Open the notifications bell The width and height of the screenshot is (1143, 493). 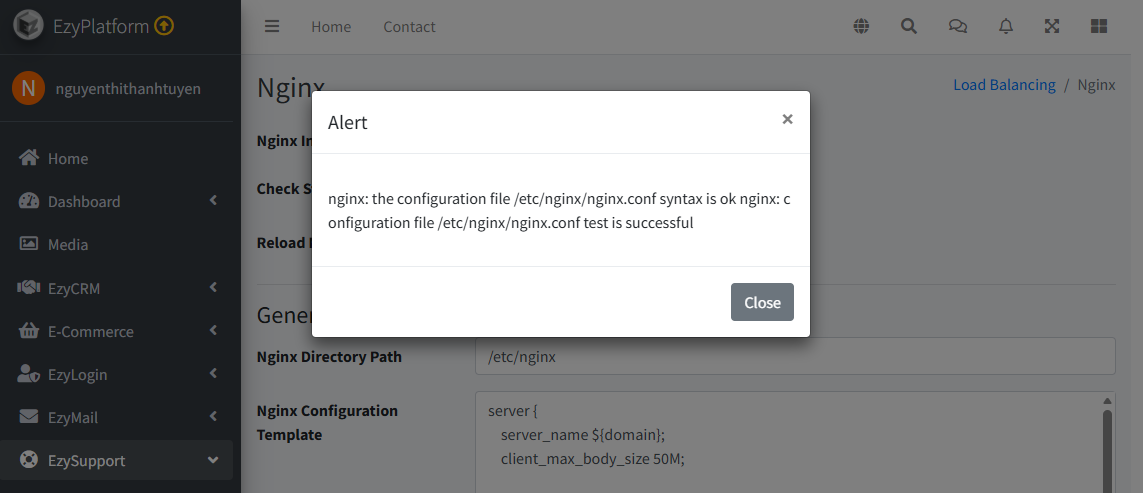click(x=1005, y=26)
